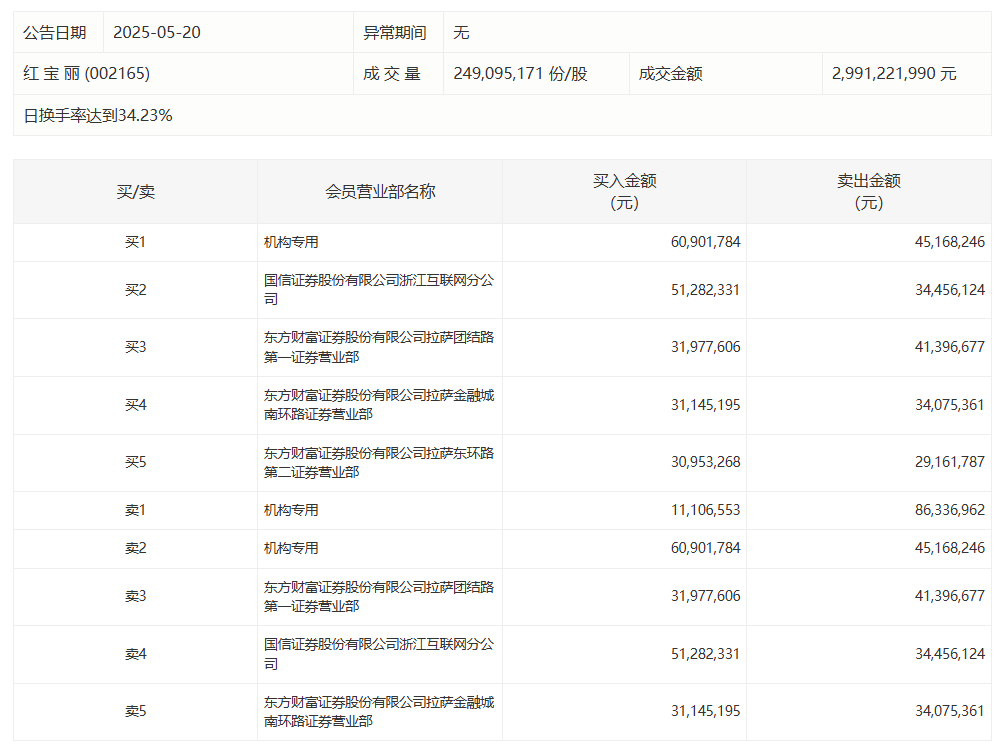Click 买1 sell amount 45,168,246
This screenshot has width=1000, height=756.
(950, 242)
